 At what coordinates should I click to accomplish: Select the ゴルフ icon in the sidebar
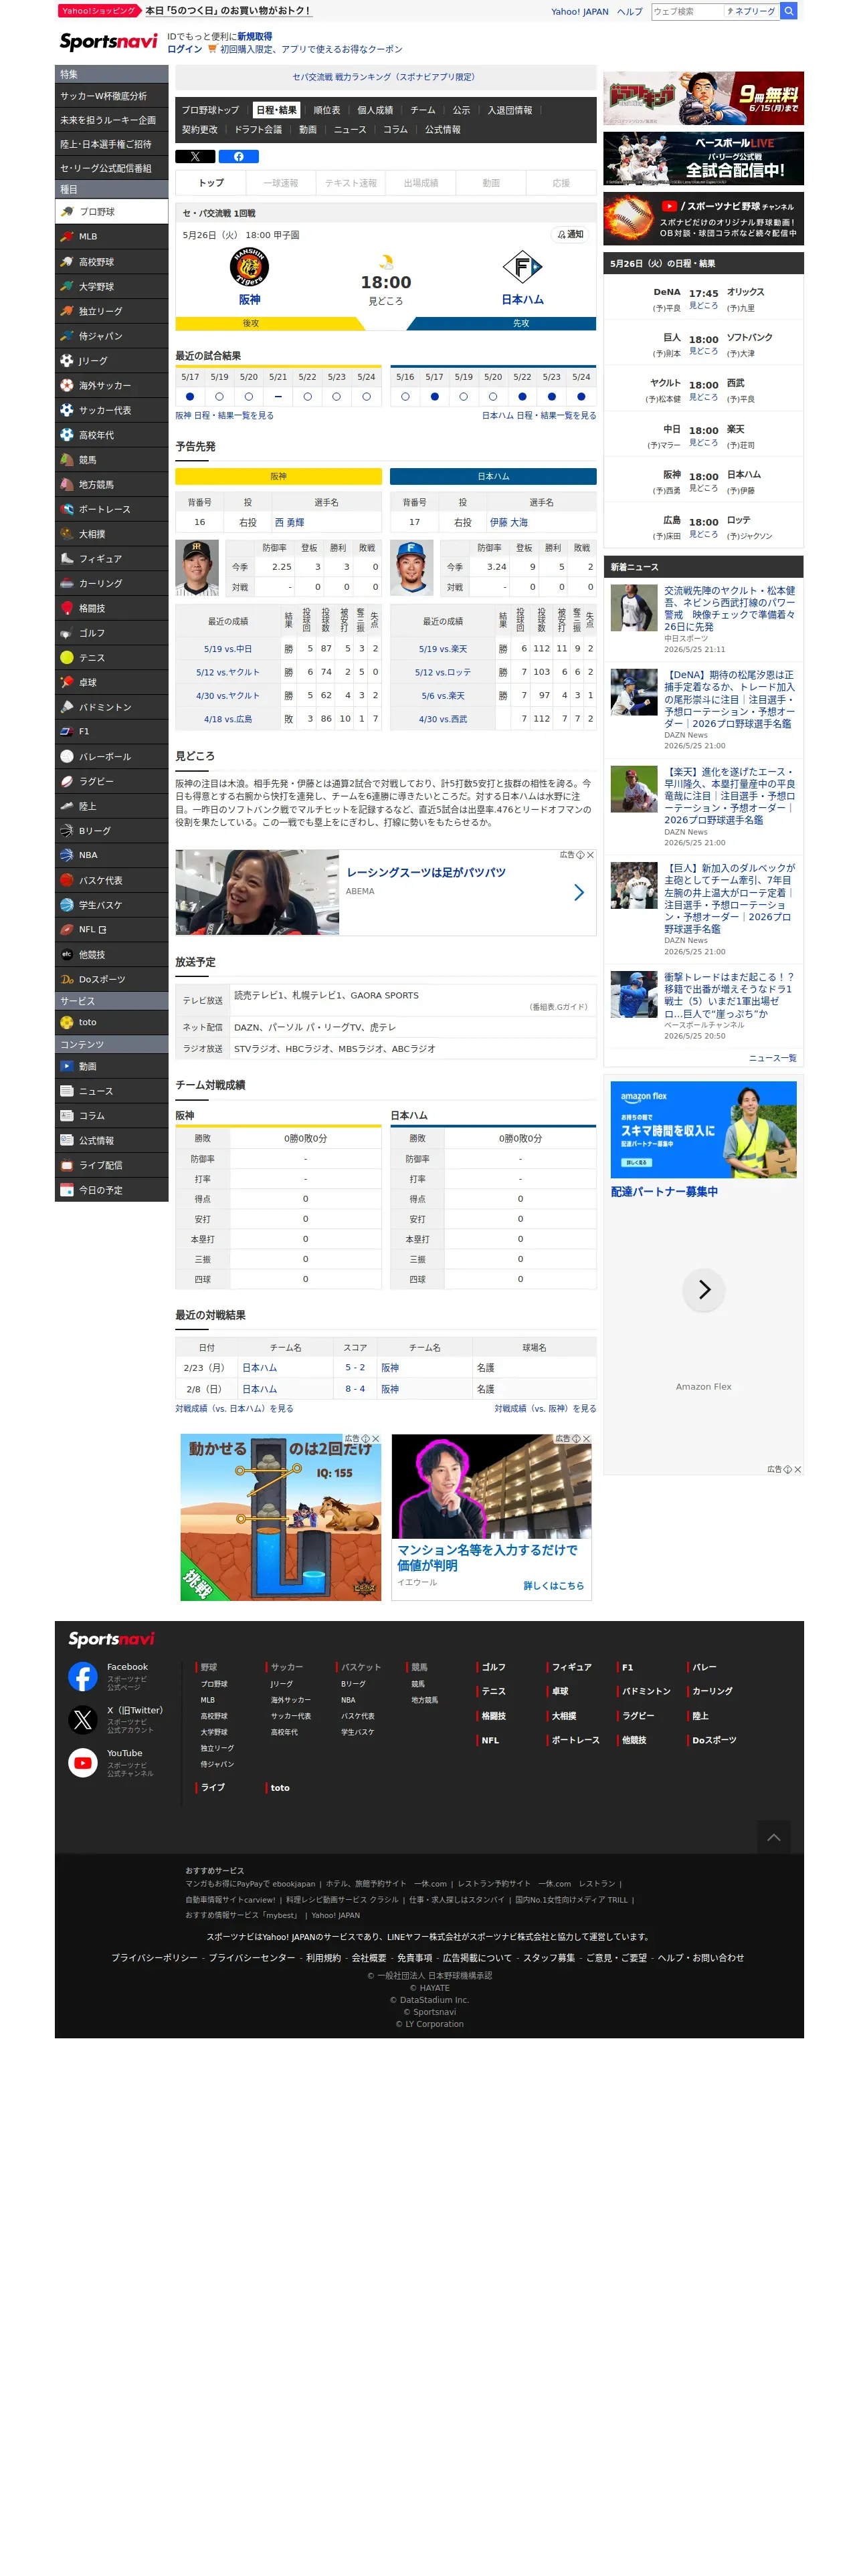pos(67,633)
